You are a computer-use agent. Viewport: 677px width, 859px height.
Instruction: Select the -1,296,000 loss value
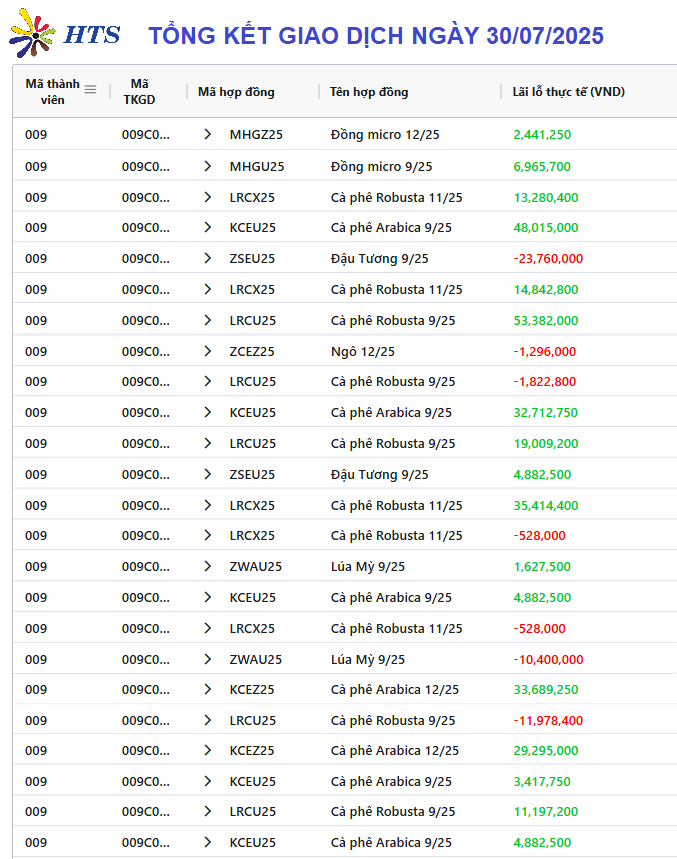pos(544,352)
